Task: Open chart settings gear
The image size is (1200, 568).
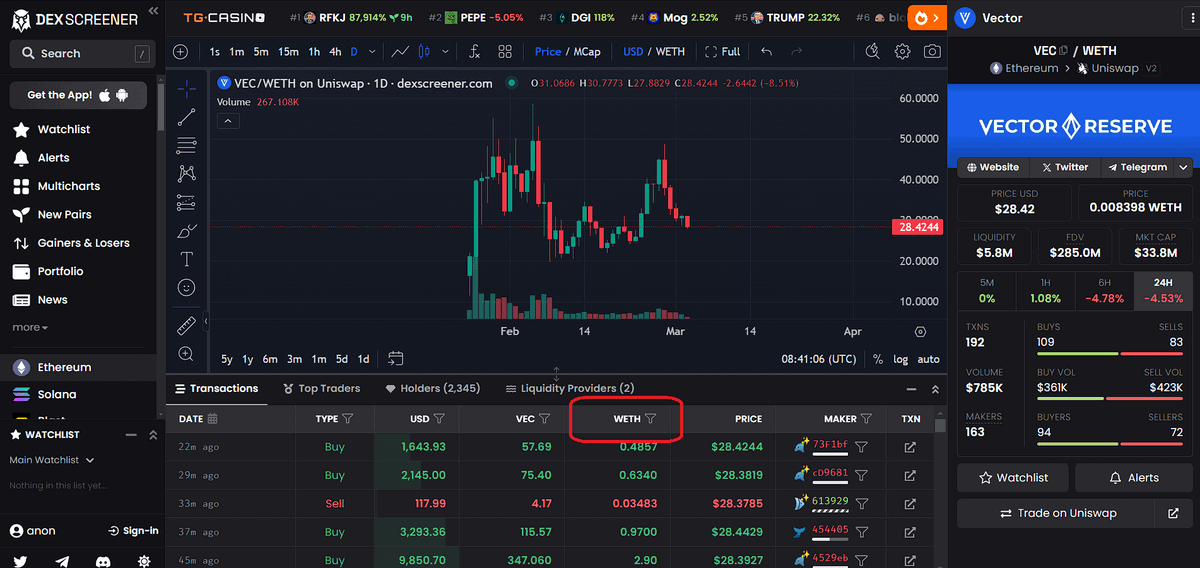Action: click(x=903, y=51)
